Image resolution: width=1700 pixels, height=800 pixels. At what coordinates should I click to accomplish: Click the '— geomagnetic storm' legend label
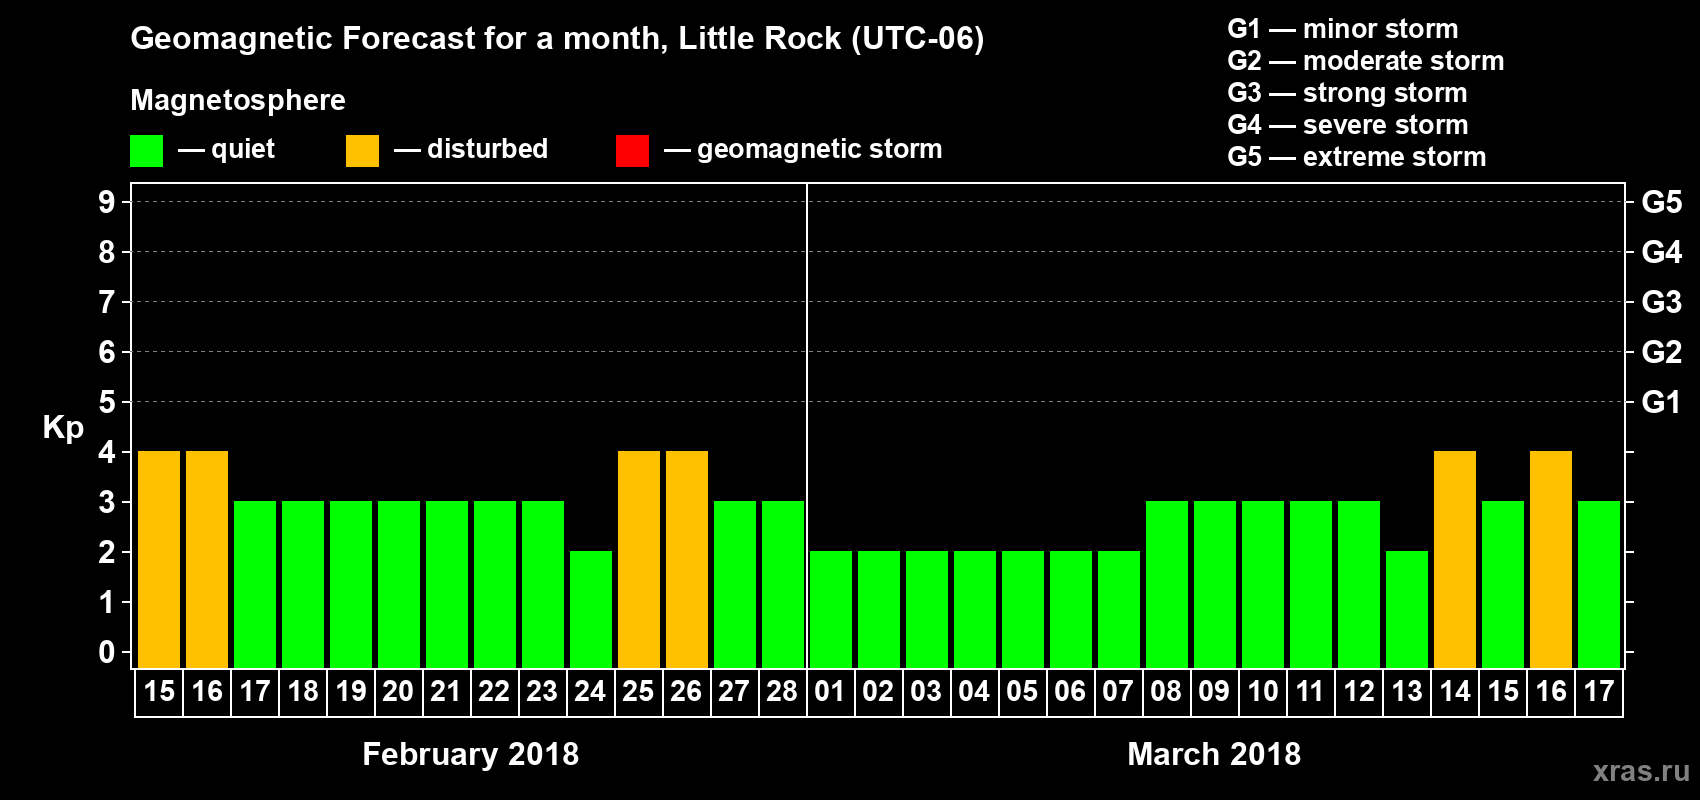[x=803, y=150]
